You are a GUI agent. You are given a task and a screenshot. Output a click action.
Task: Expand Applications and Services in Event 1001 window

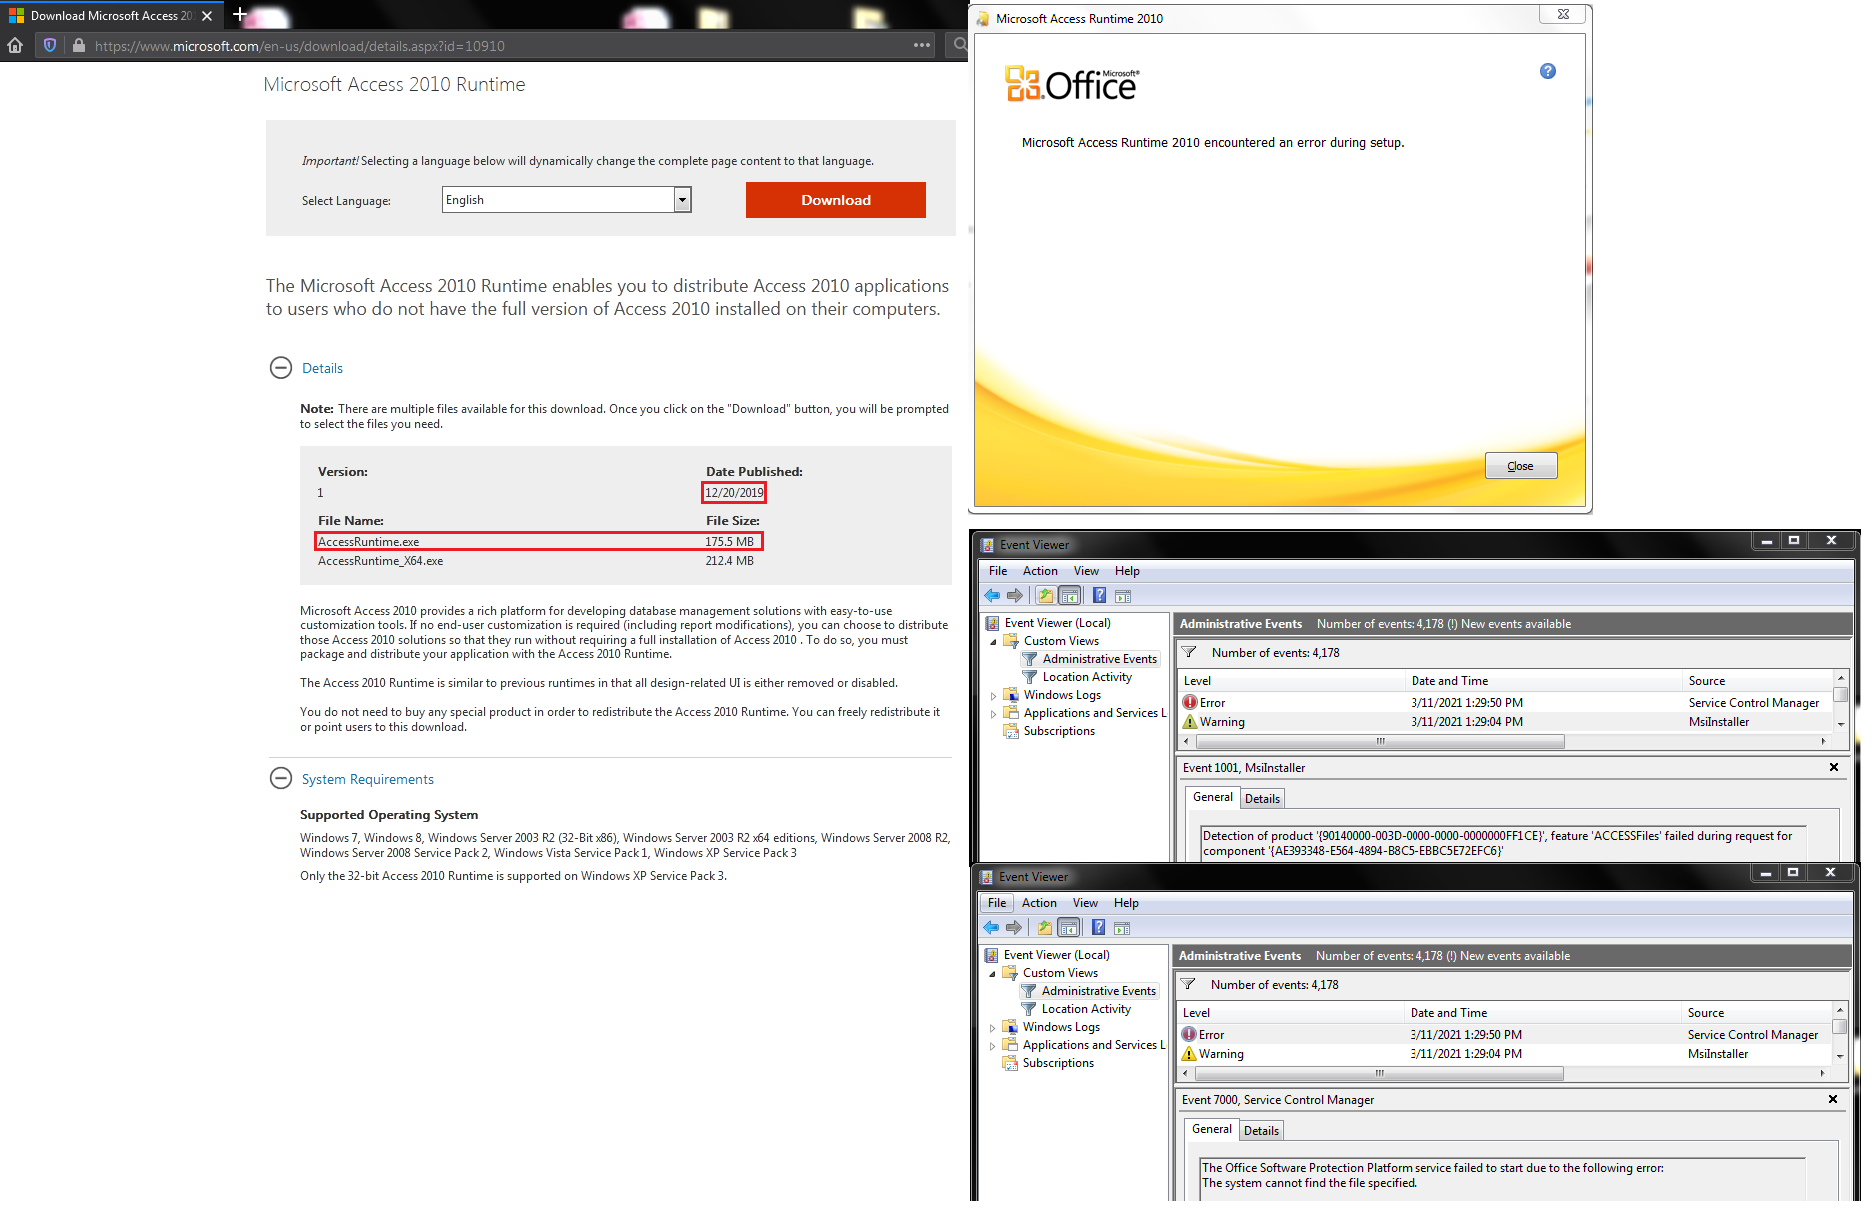(x=993, y=714)
